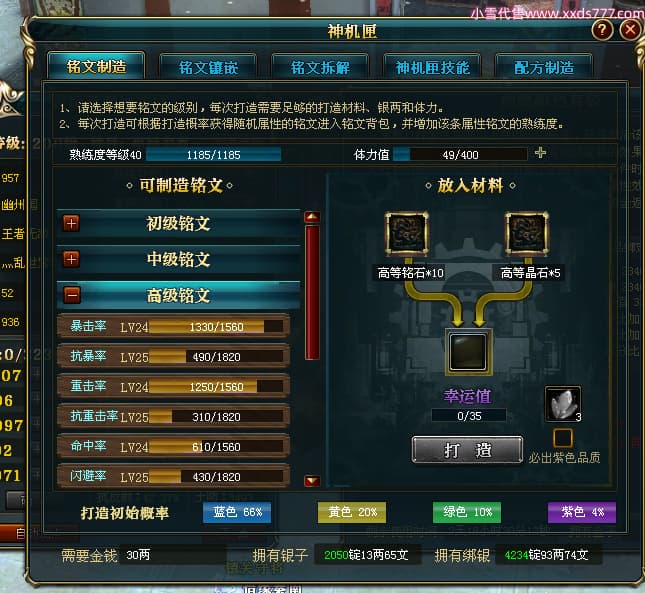This screenshot has height=593, width=645.
Task: Click the 打造 forge button
Action: (467, 449)
